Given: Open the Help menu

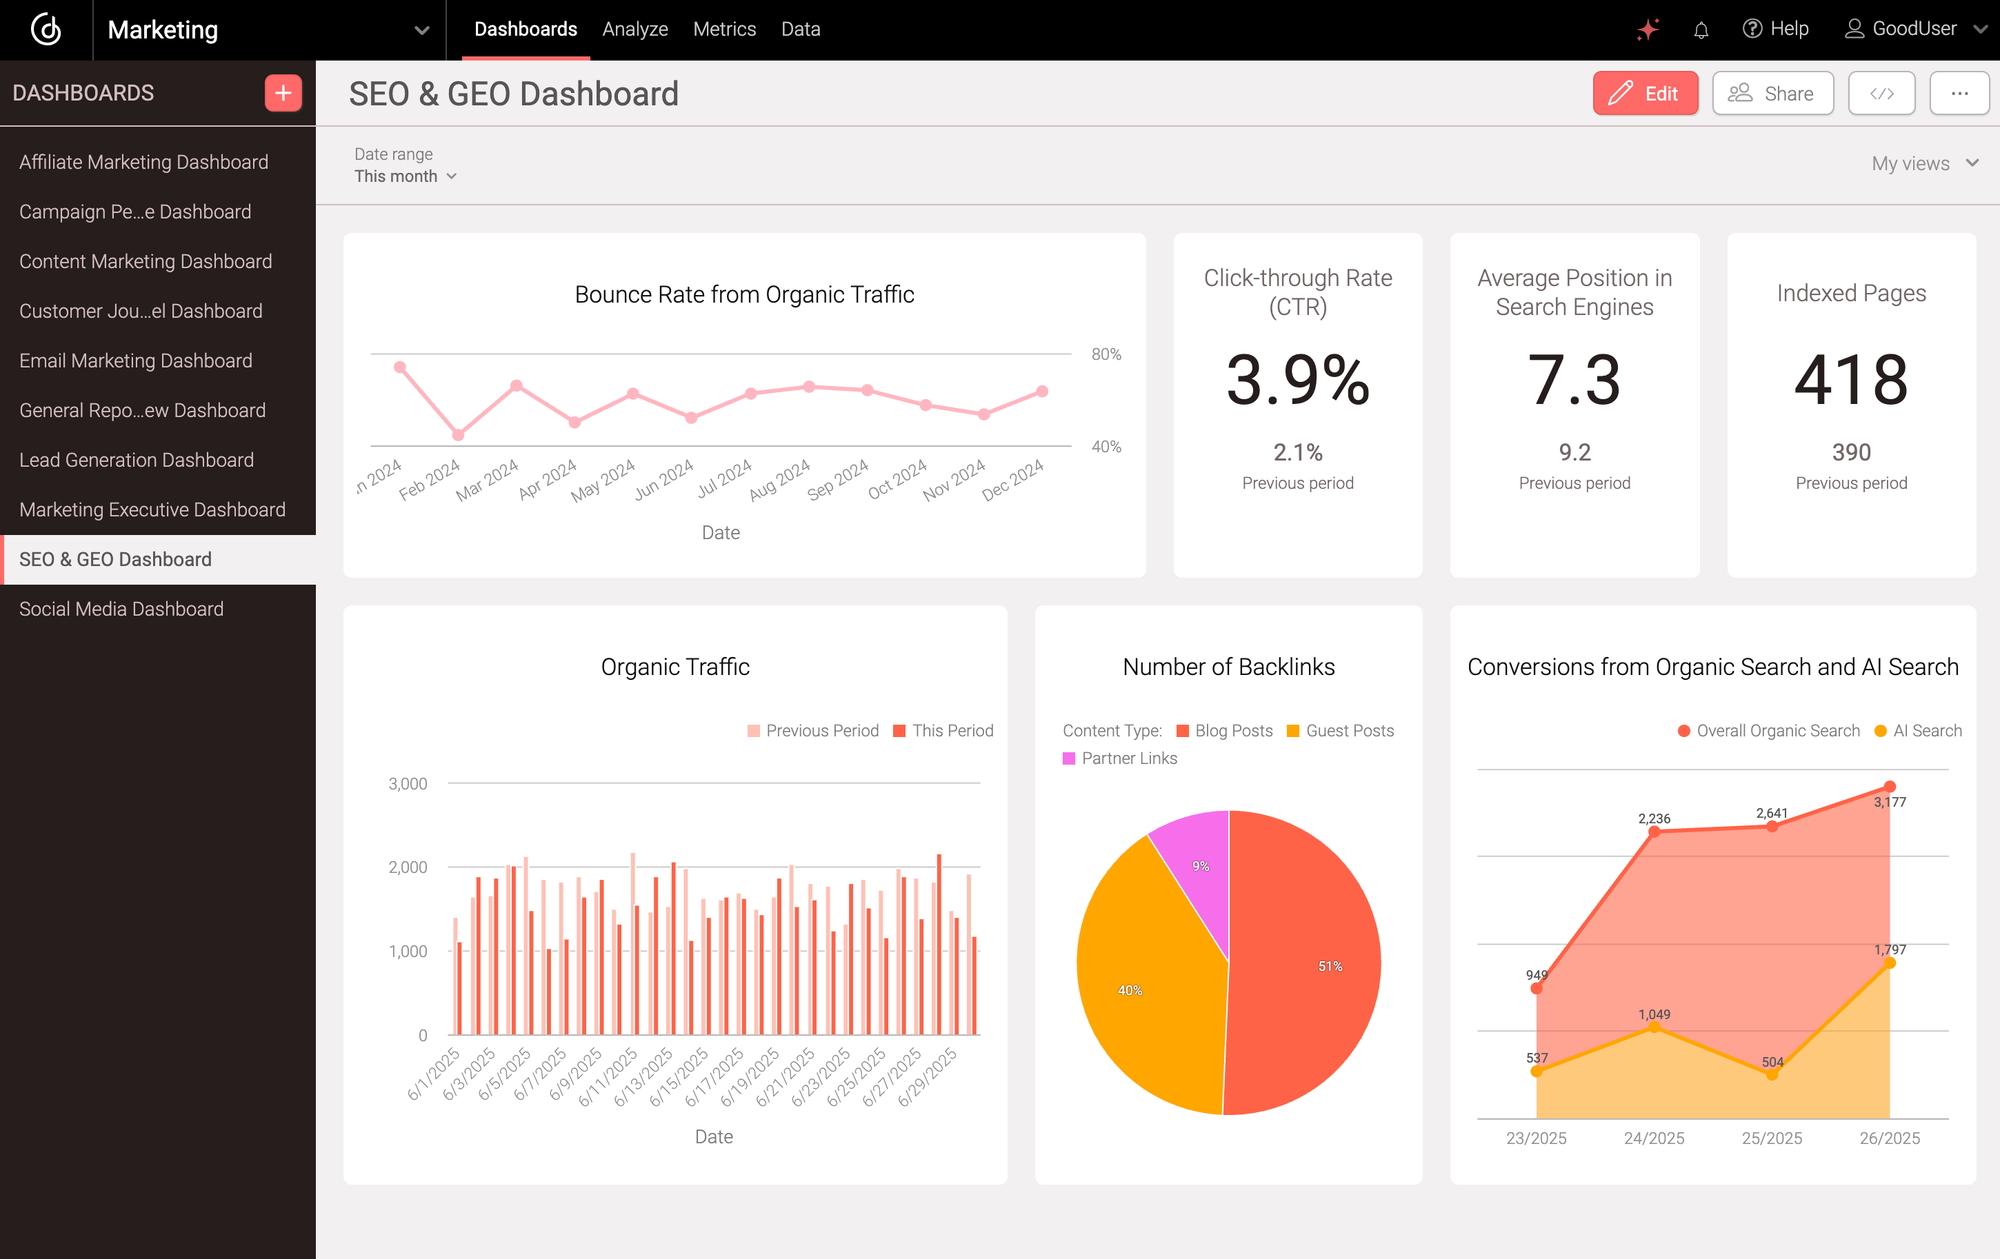Looking at the screenshot, I should pyautogui.click(x=1775, y=28).
